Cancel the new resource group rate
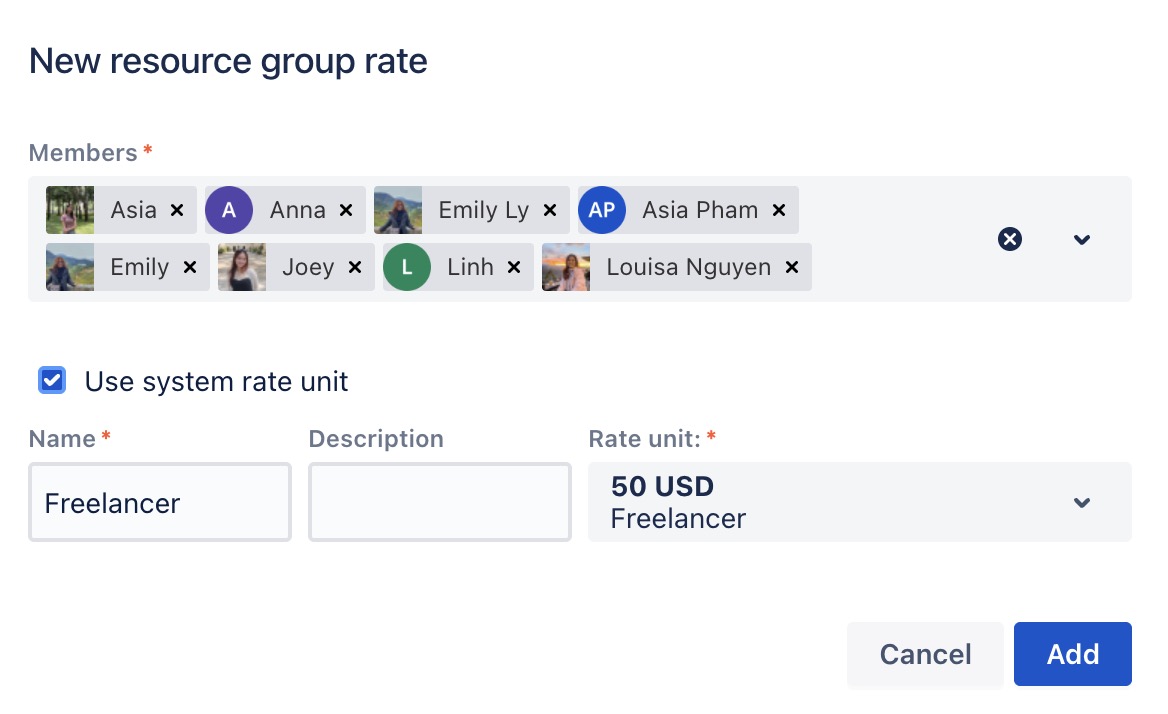 [925, 654]
